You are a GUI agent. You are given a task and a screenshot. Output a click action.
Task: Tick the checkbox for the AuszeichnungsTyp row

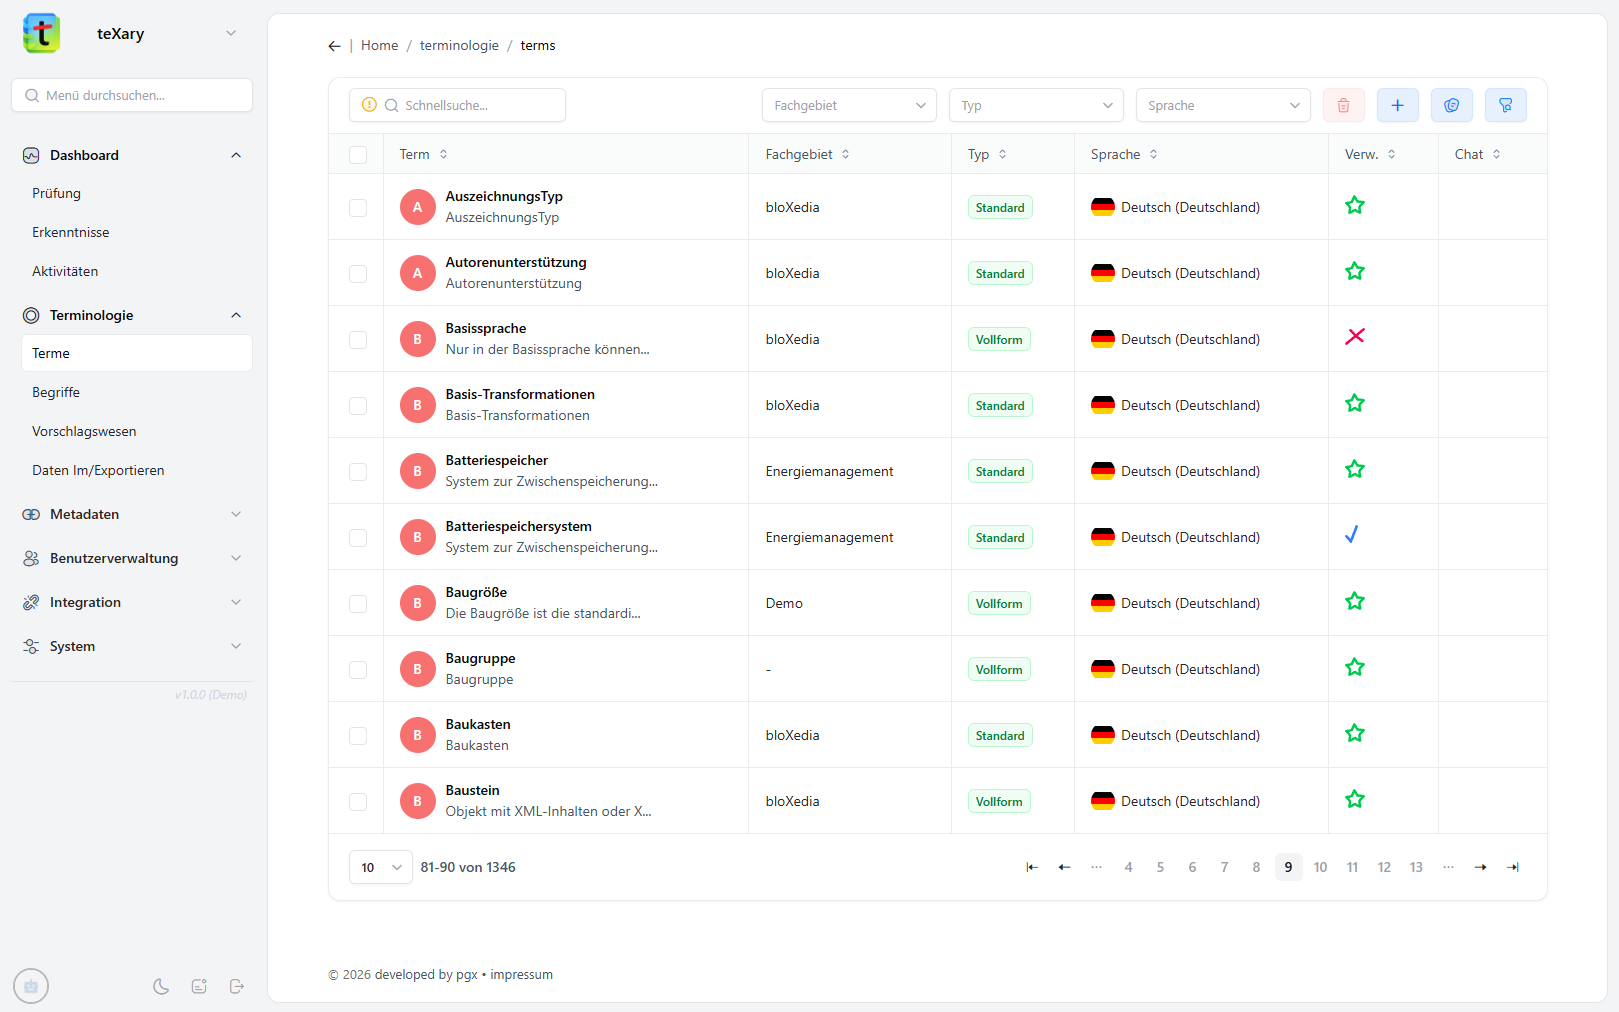click(x=358, y=207)
